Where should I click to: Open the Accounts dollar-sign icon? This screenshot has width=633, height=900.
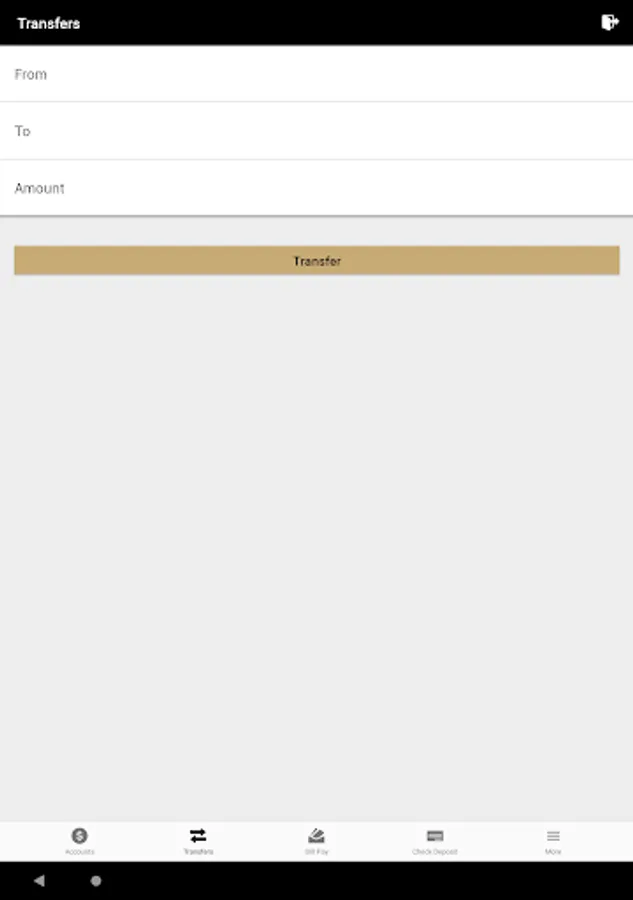coord(80,836)
